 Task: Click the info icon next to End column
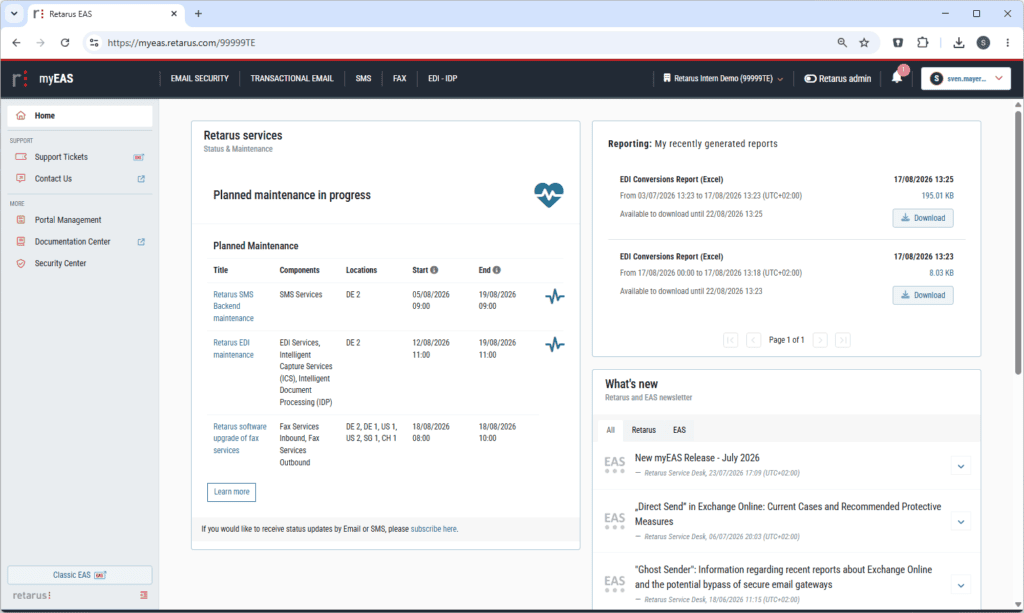point(497,270)
